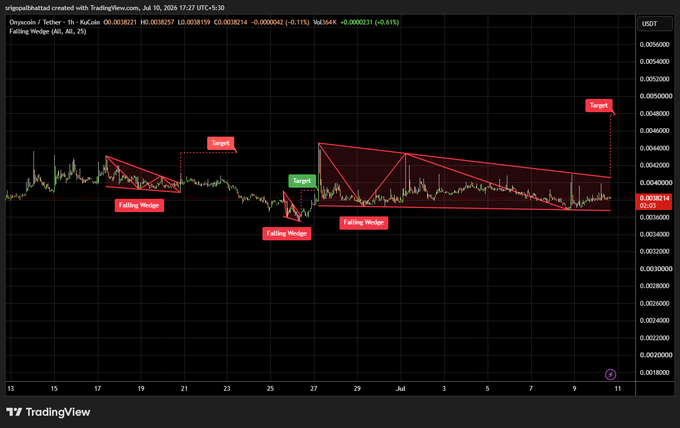Click date 17 on the time axis
This screenshot has width=680, height=428.
[x=98, y=389]
